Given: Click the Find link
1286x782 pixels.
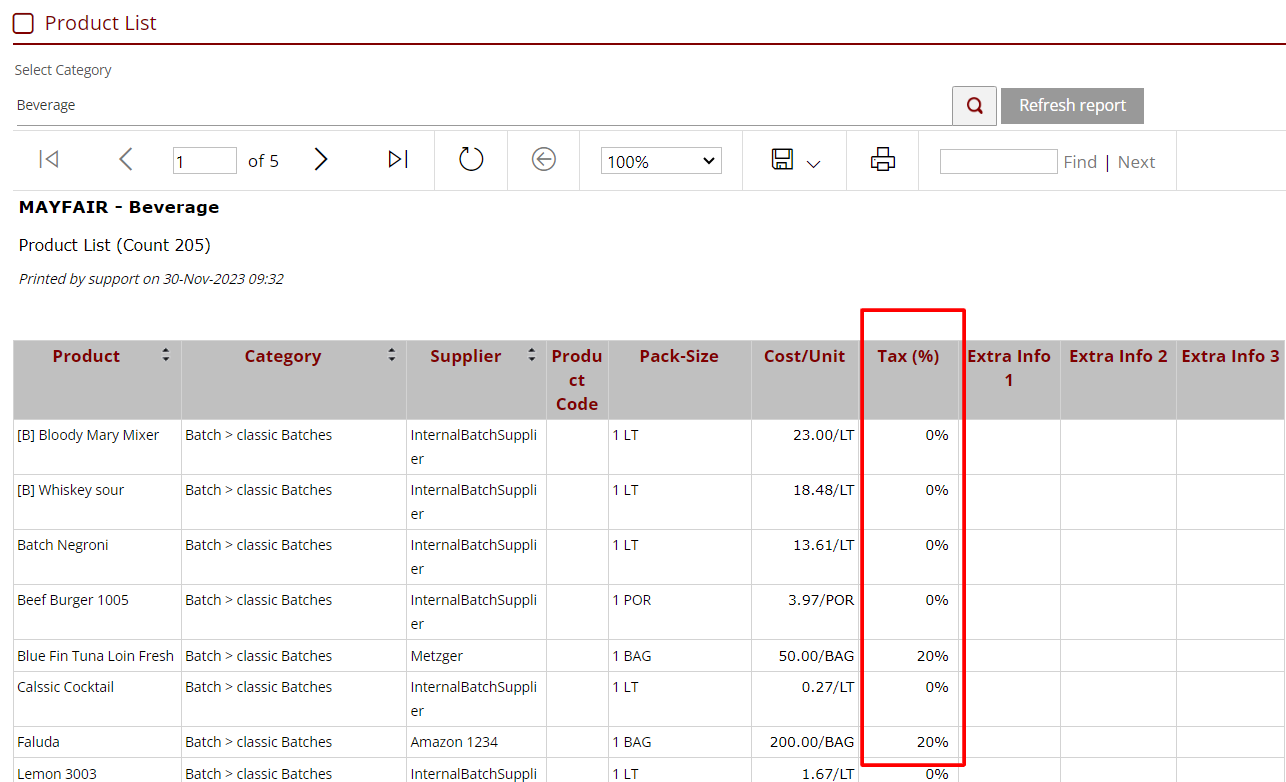Looking at the screenshot, I should 1080,162.
